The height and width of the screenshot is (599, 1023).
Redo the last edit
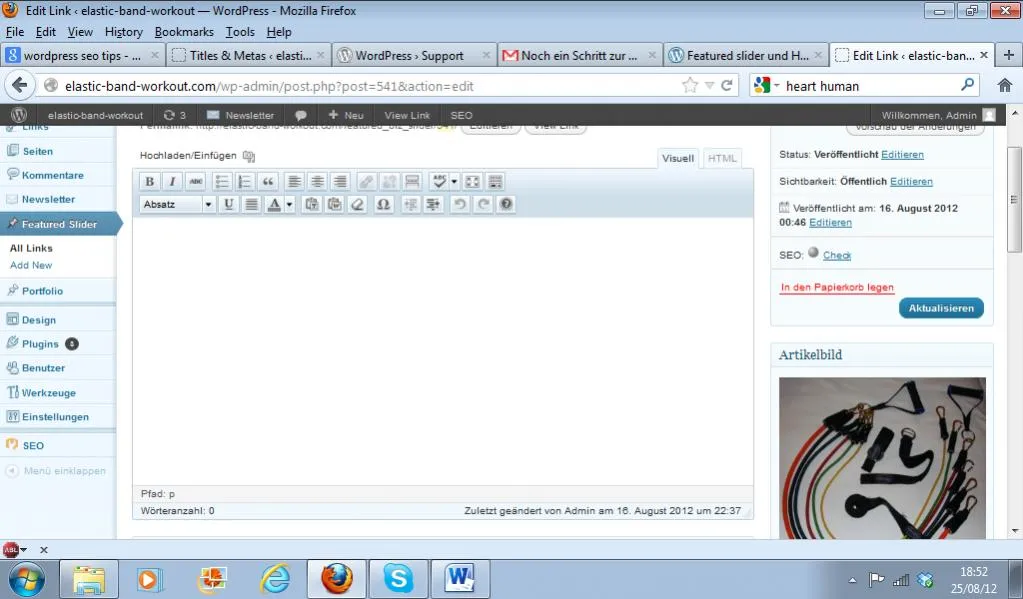click(483, 204)
